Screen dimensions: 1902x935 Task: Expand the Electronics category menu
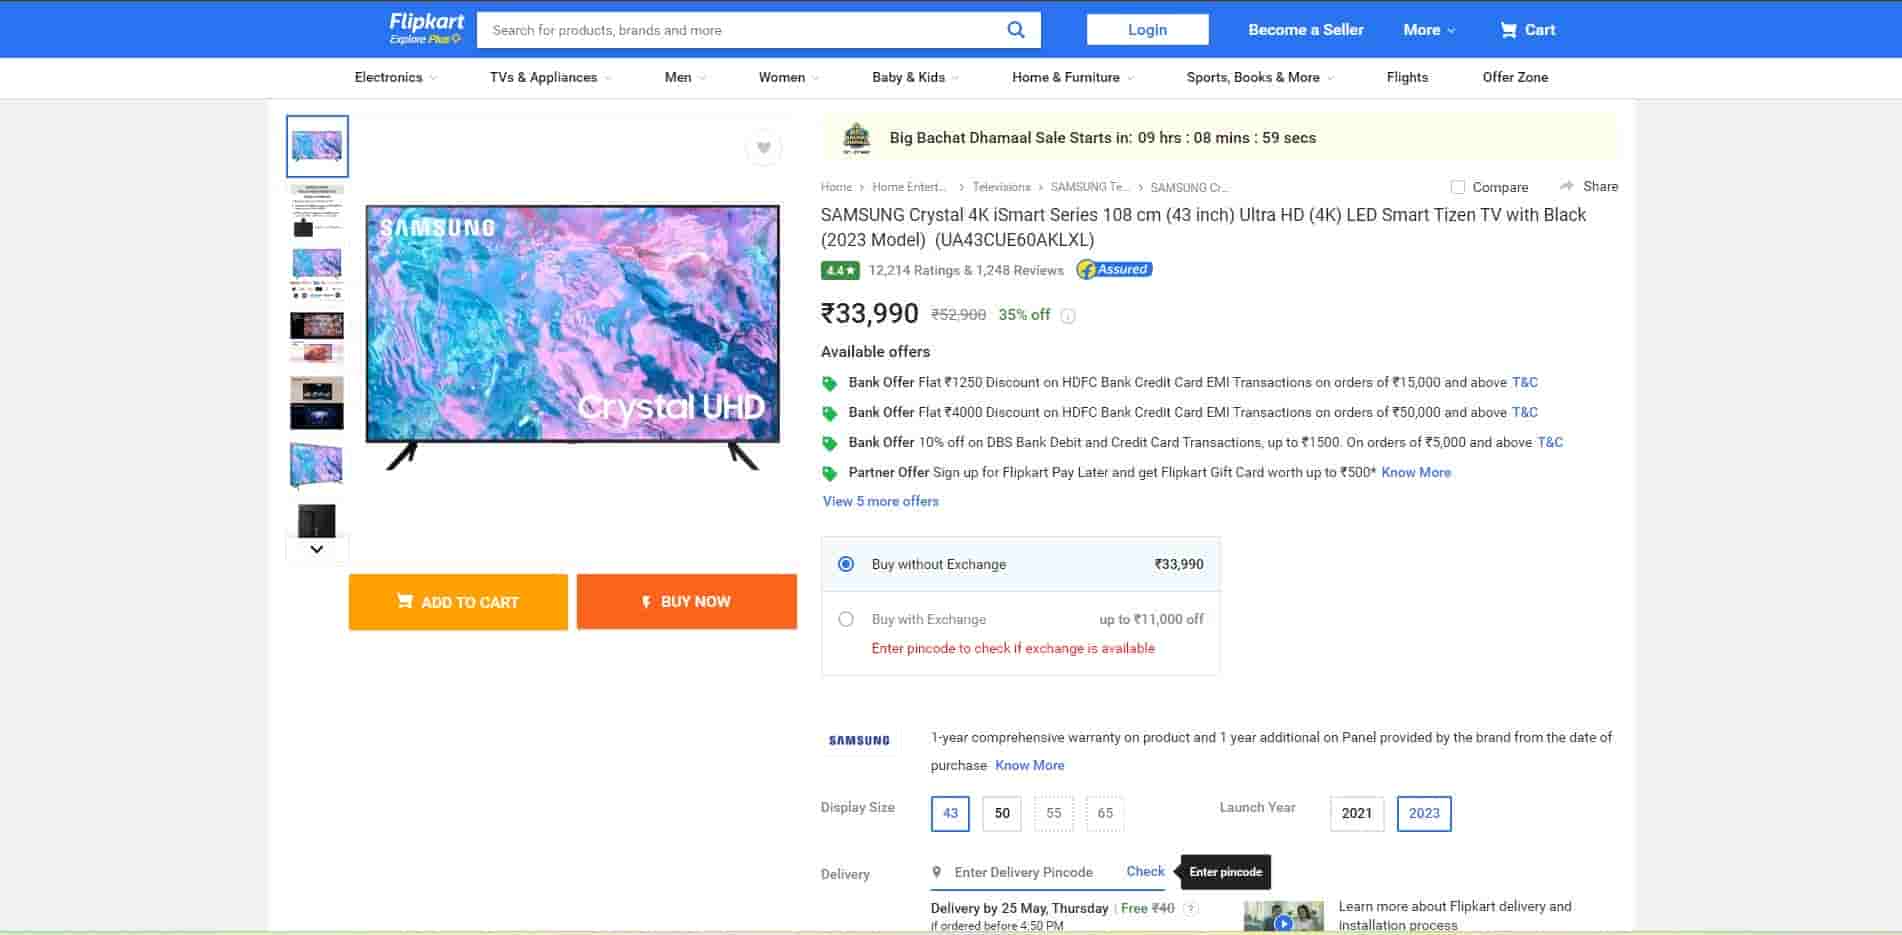point(395,77)
